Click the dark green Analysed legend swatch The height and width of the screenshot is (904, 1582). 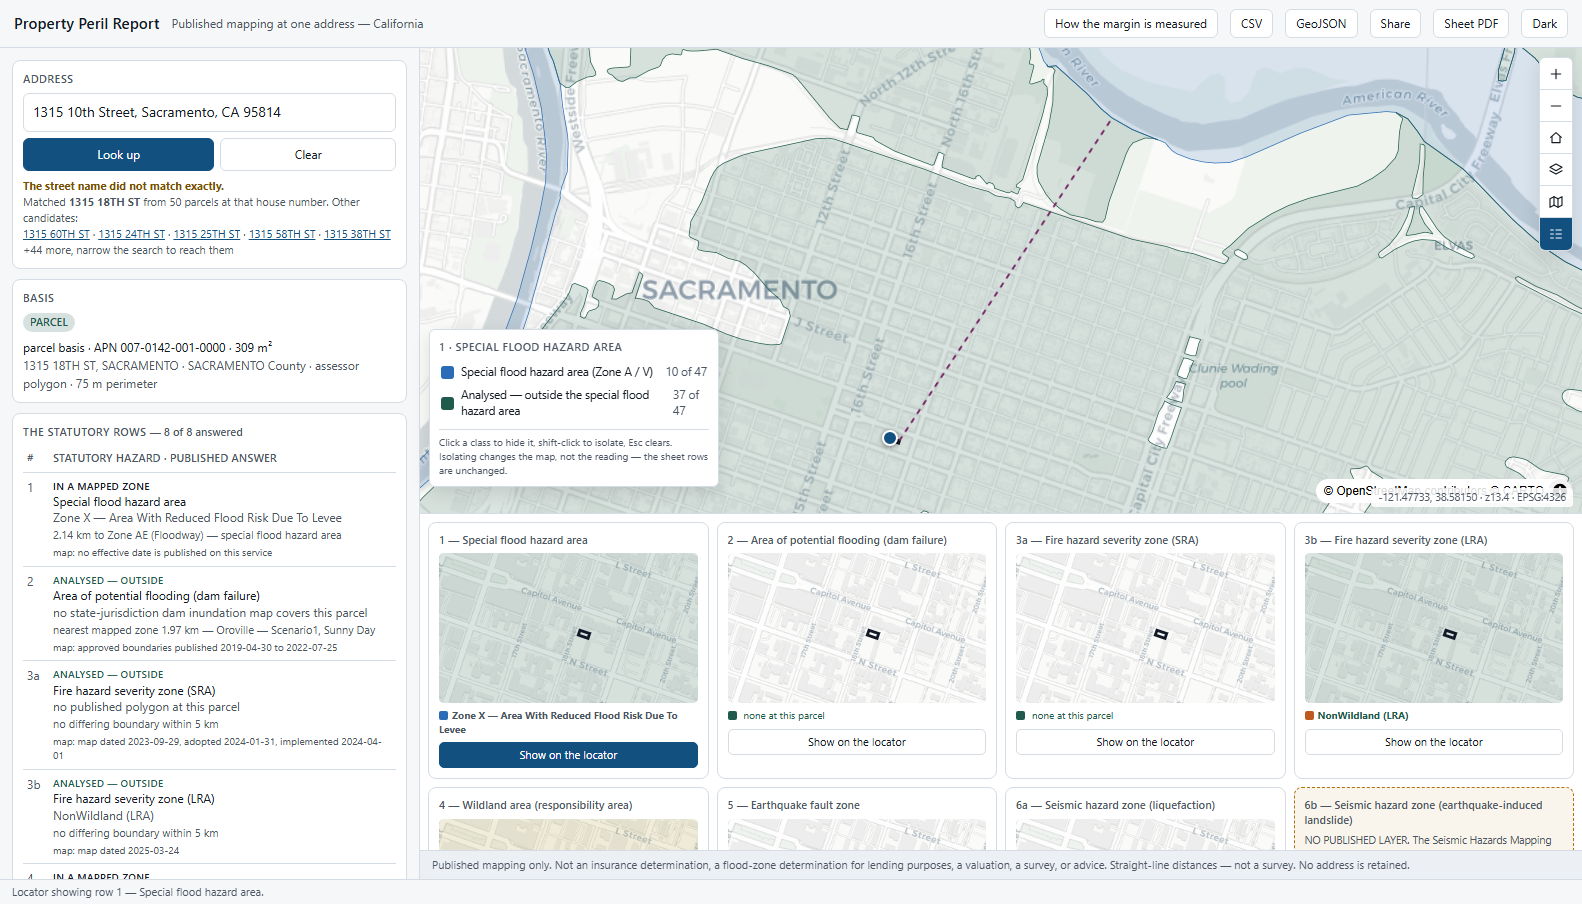[x=448, y=403]
